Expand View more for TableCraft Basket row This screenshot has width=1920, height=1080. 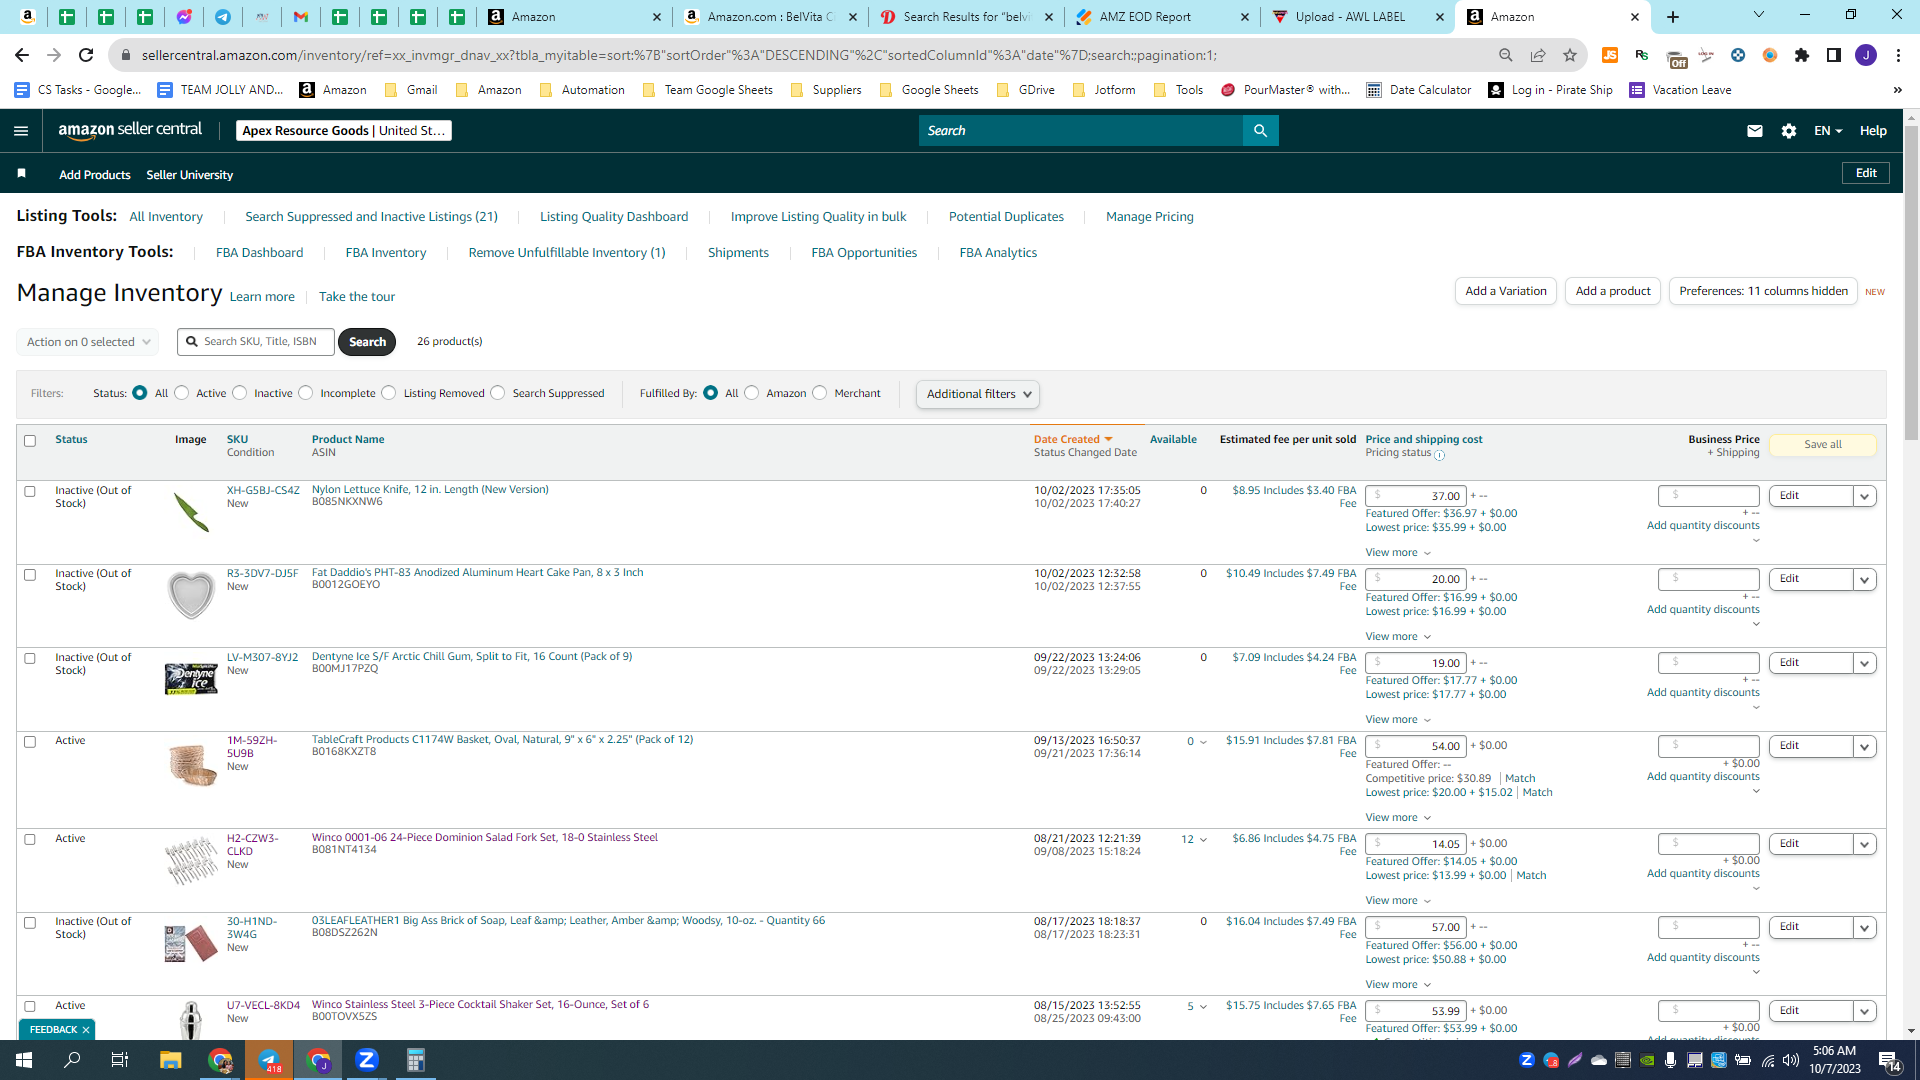pos(1398,818)
